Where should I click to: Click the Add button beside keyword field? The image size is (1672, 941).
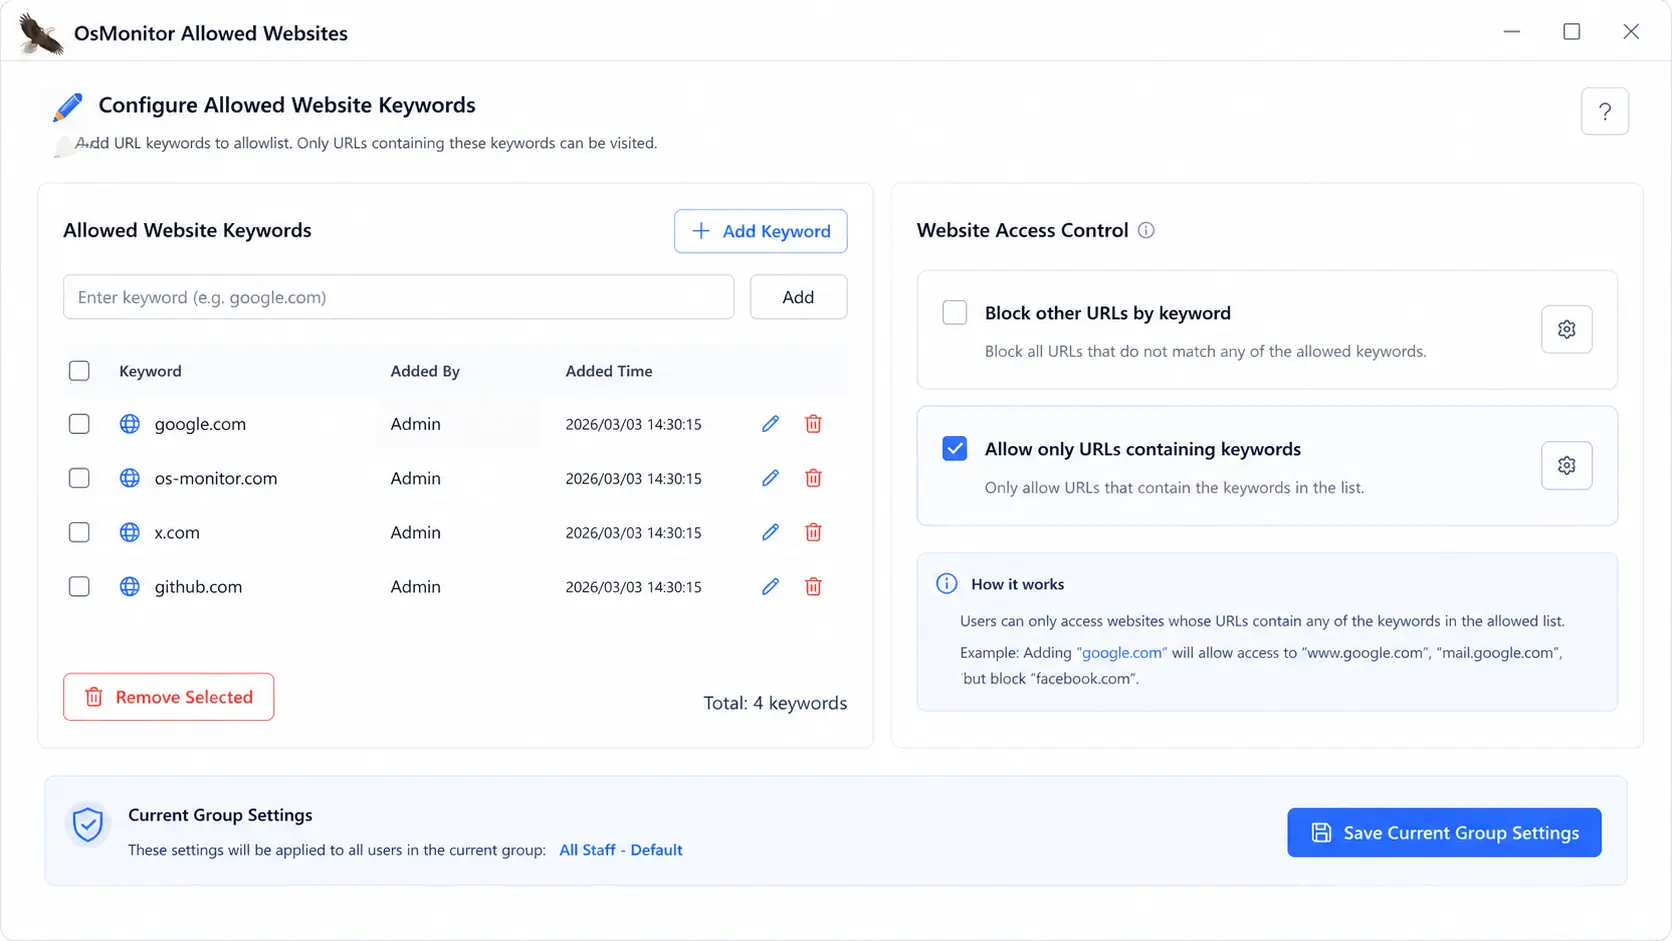click(x=798, y=297)
